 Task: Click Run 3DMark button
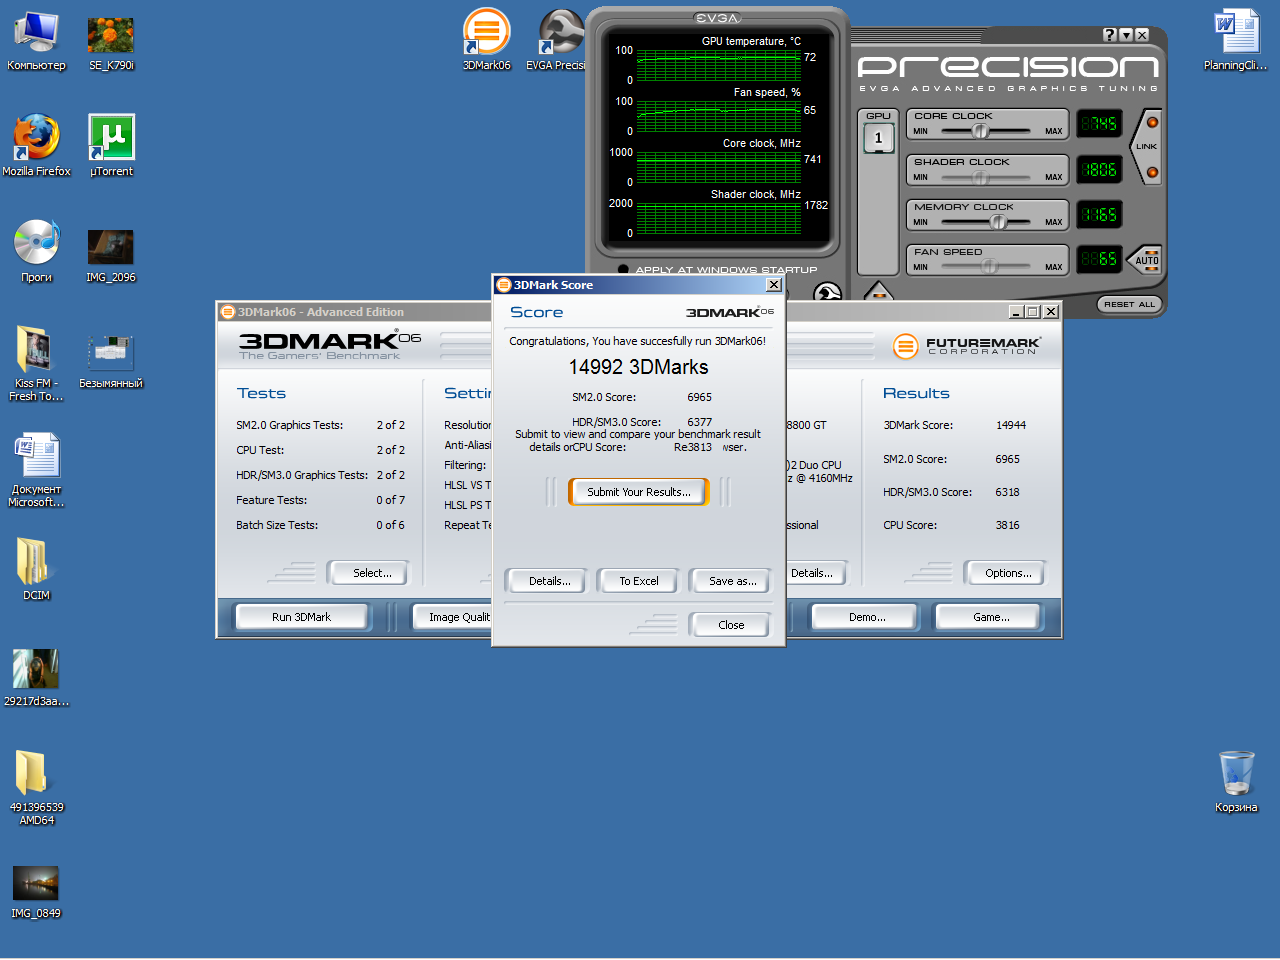click(x=301, y=617)
